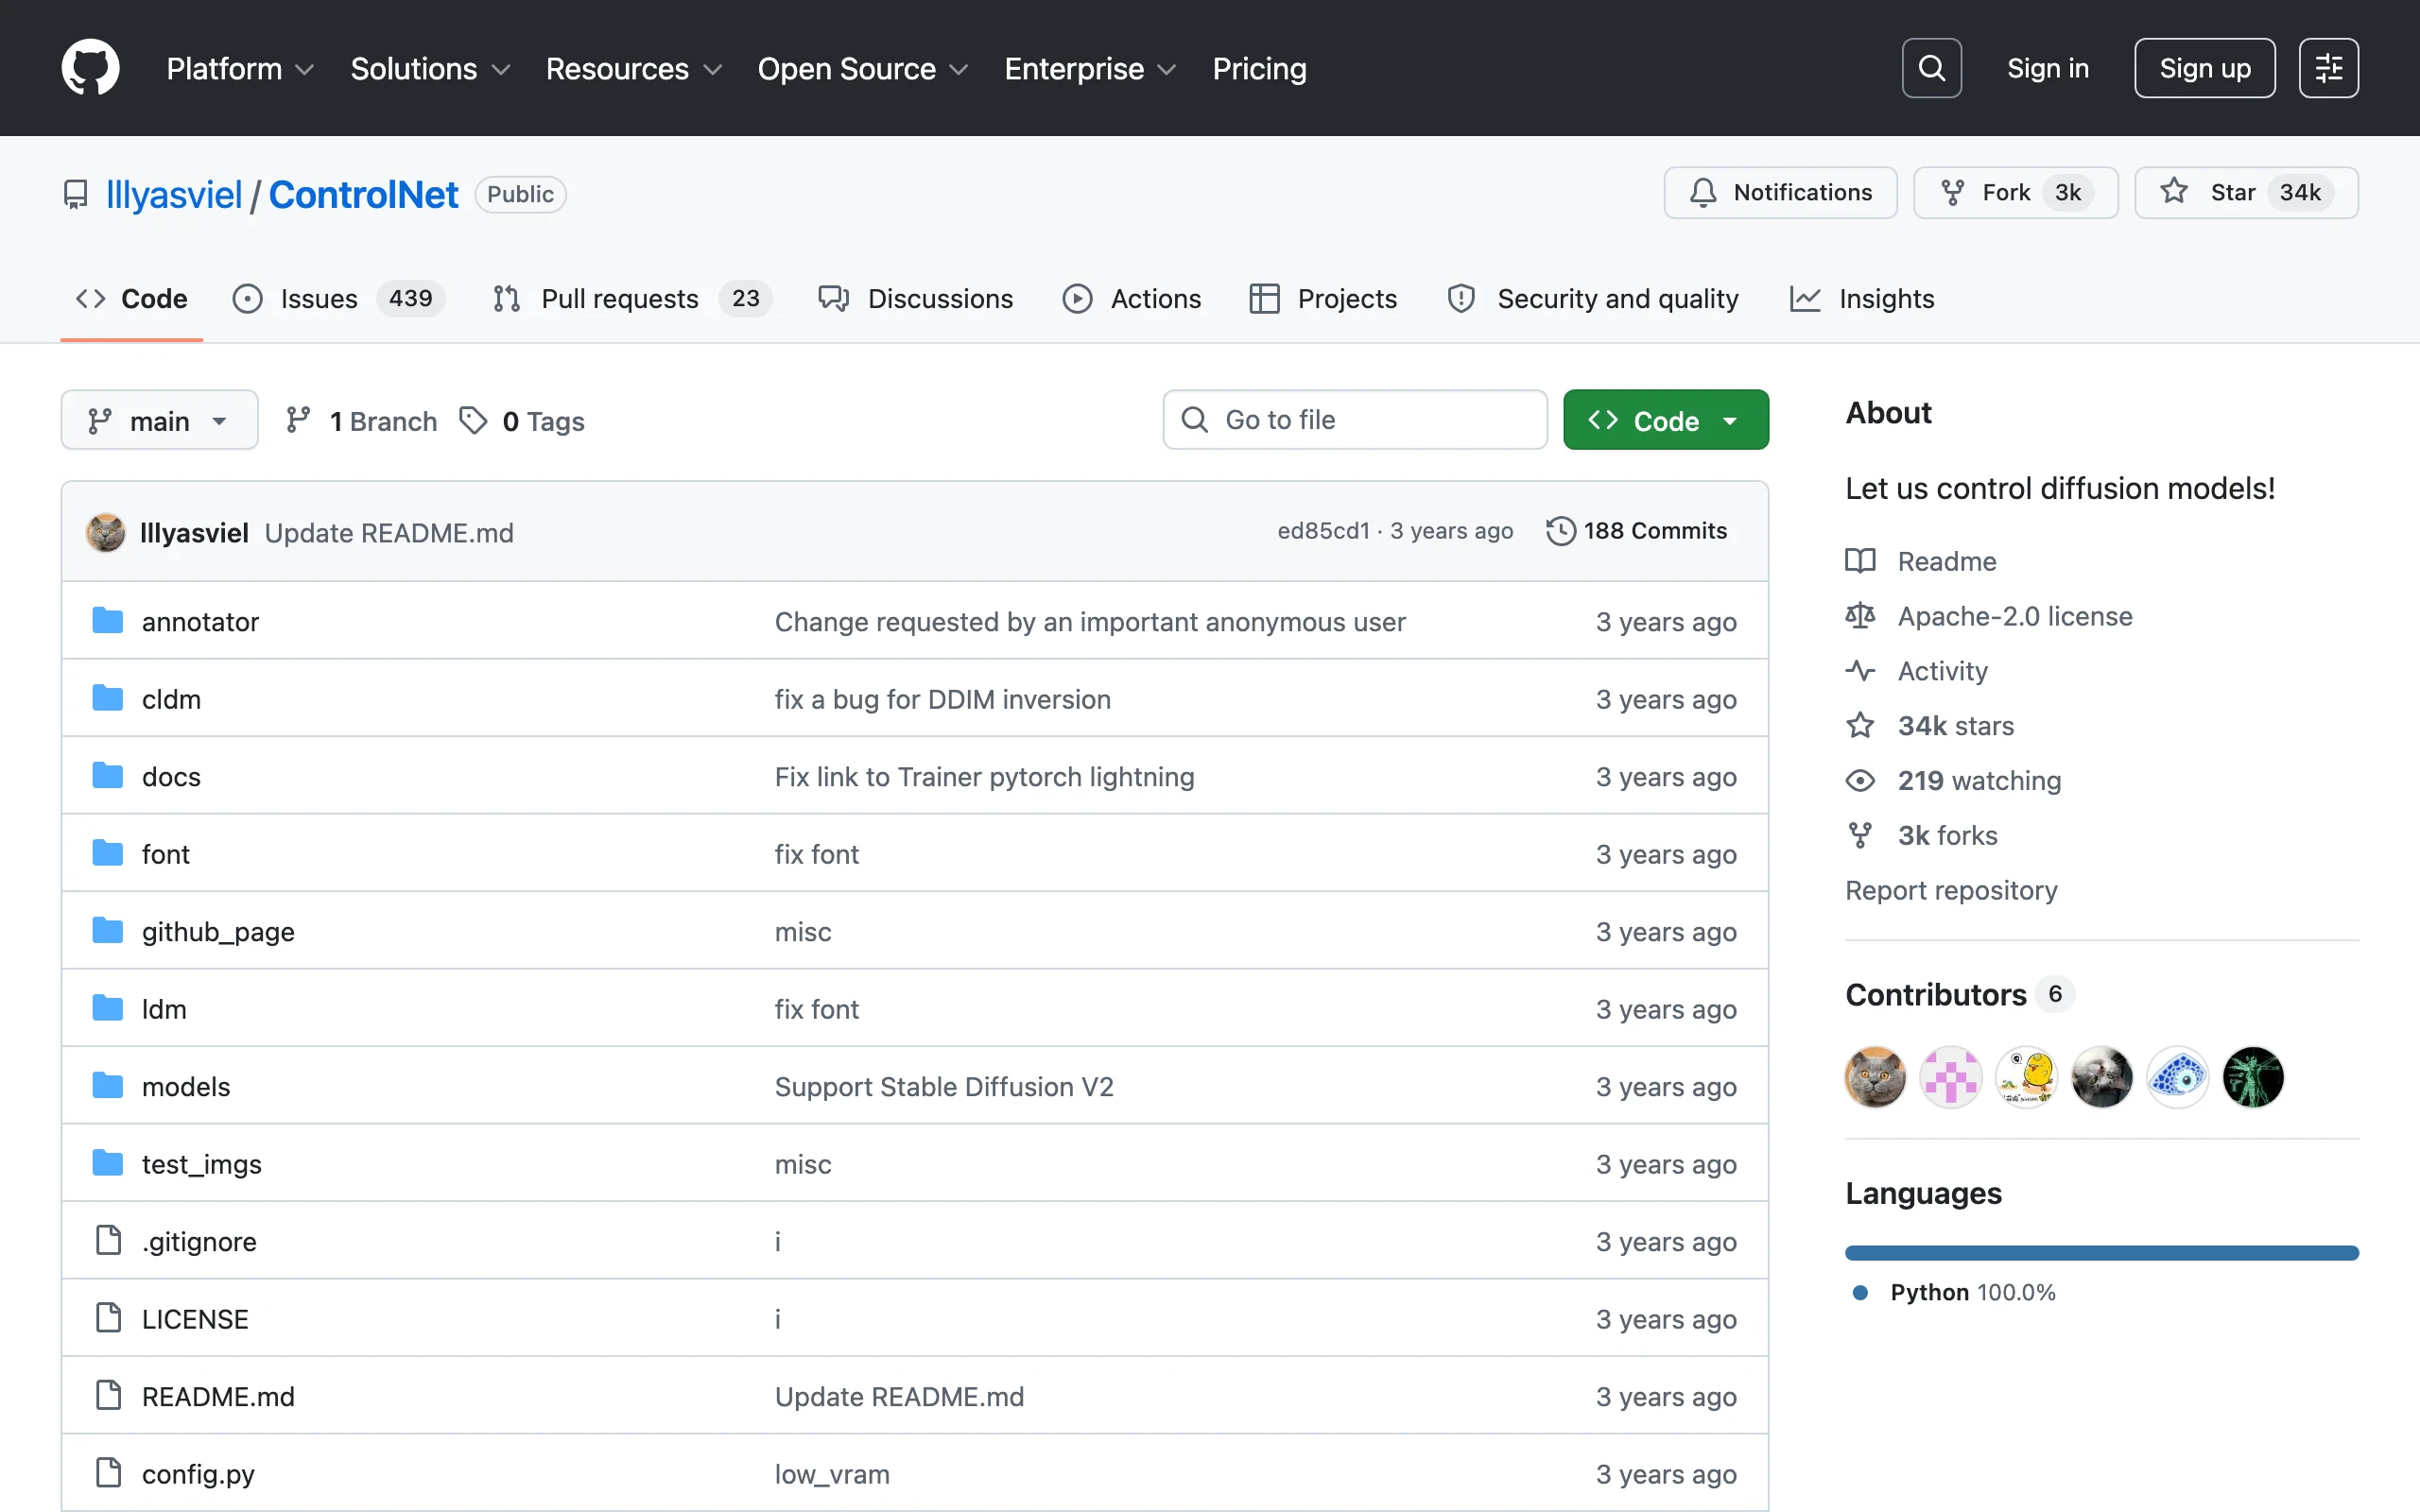
Task: Click the Activity pulse icon
Action: (1860, 671)
